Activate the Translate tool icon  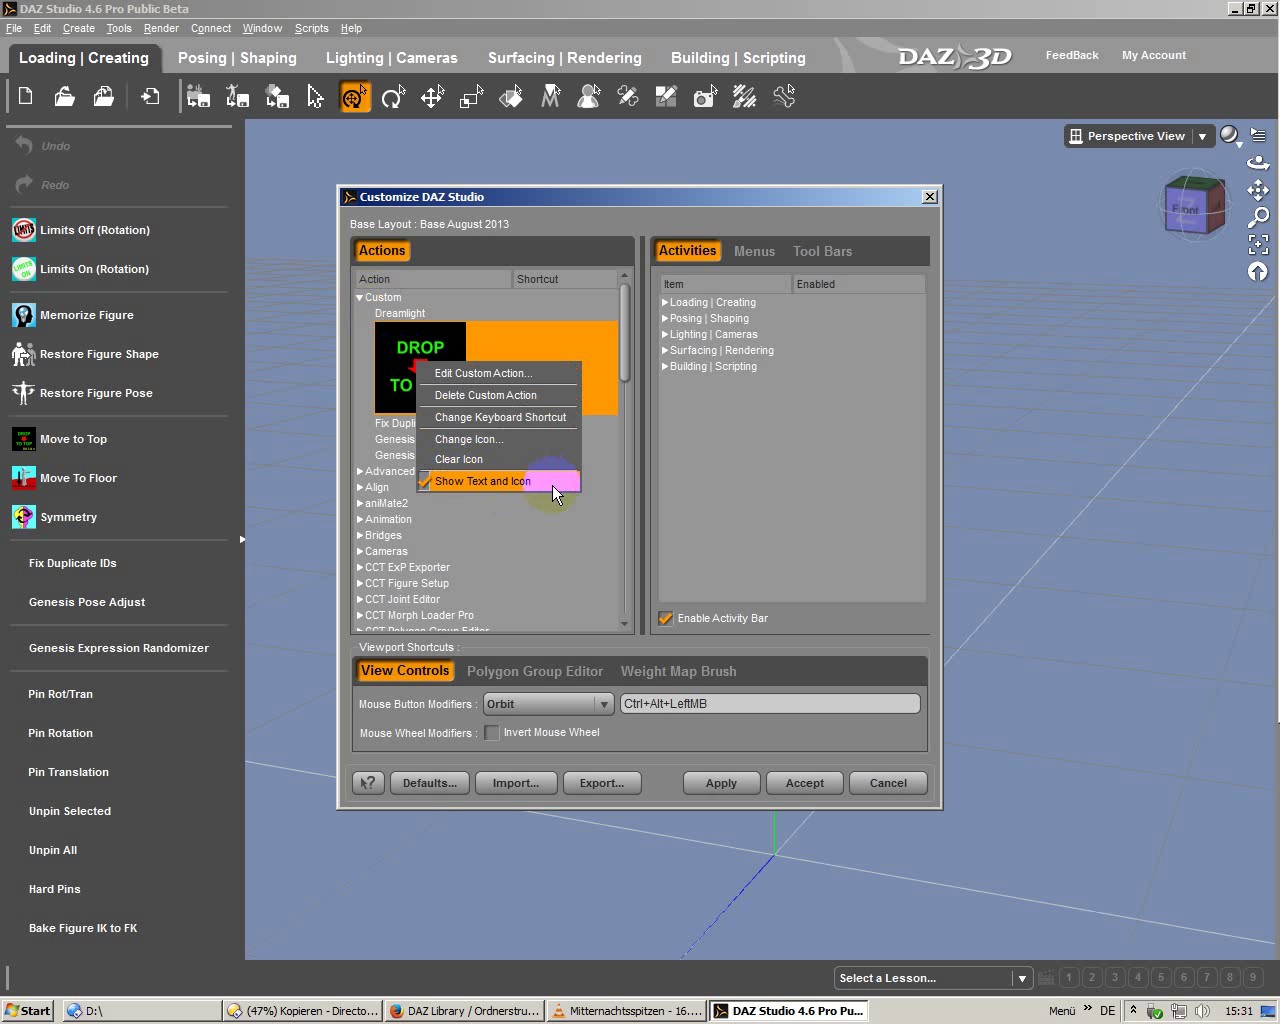[x=432, y=97]
